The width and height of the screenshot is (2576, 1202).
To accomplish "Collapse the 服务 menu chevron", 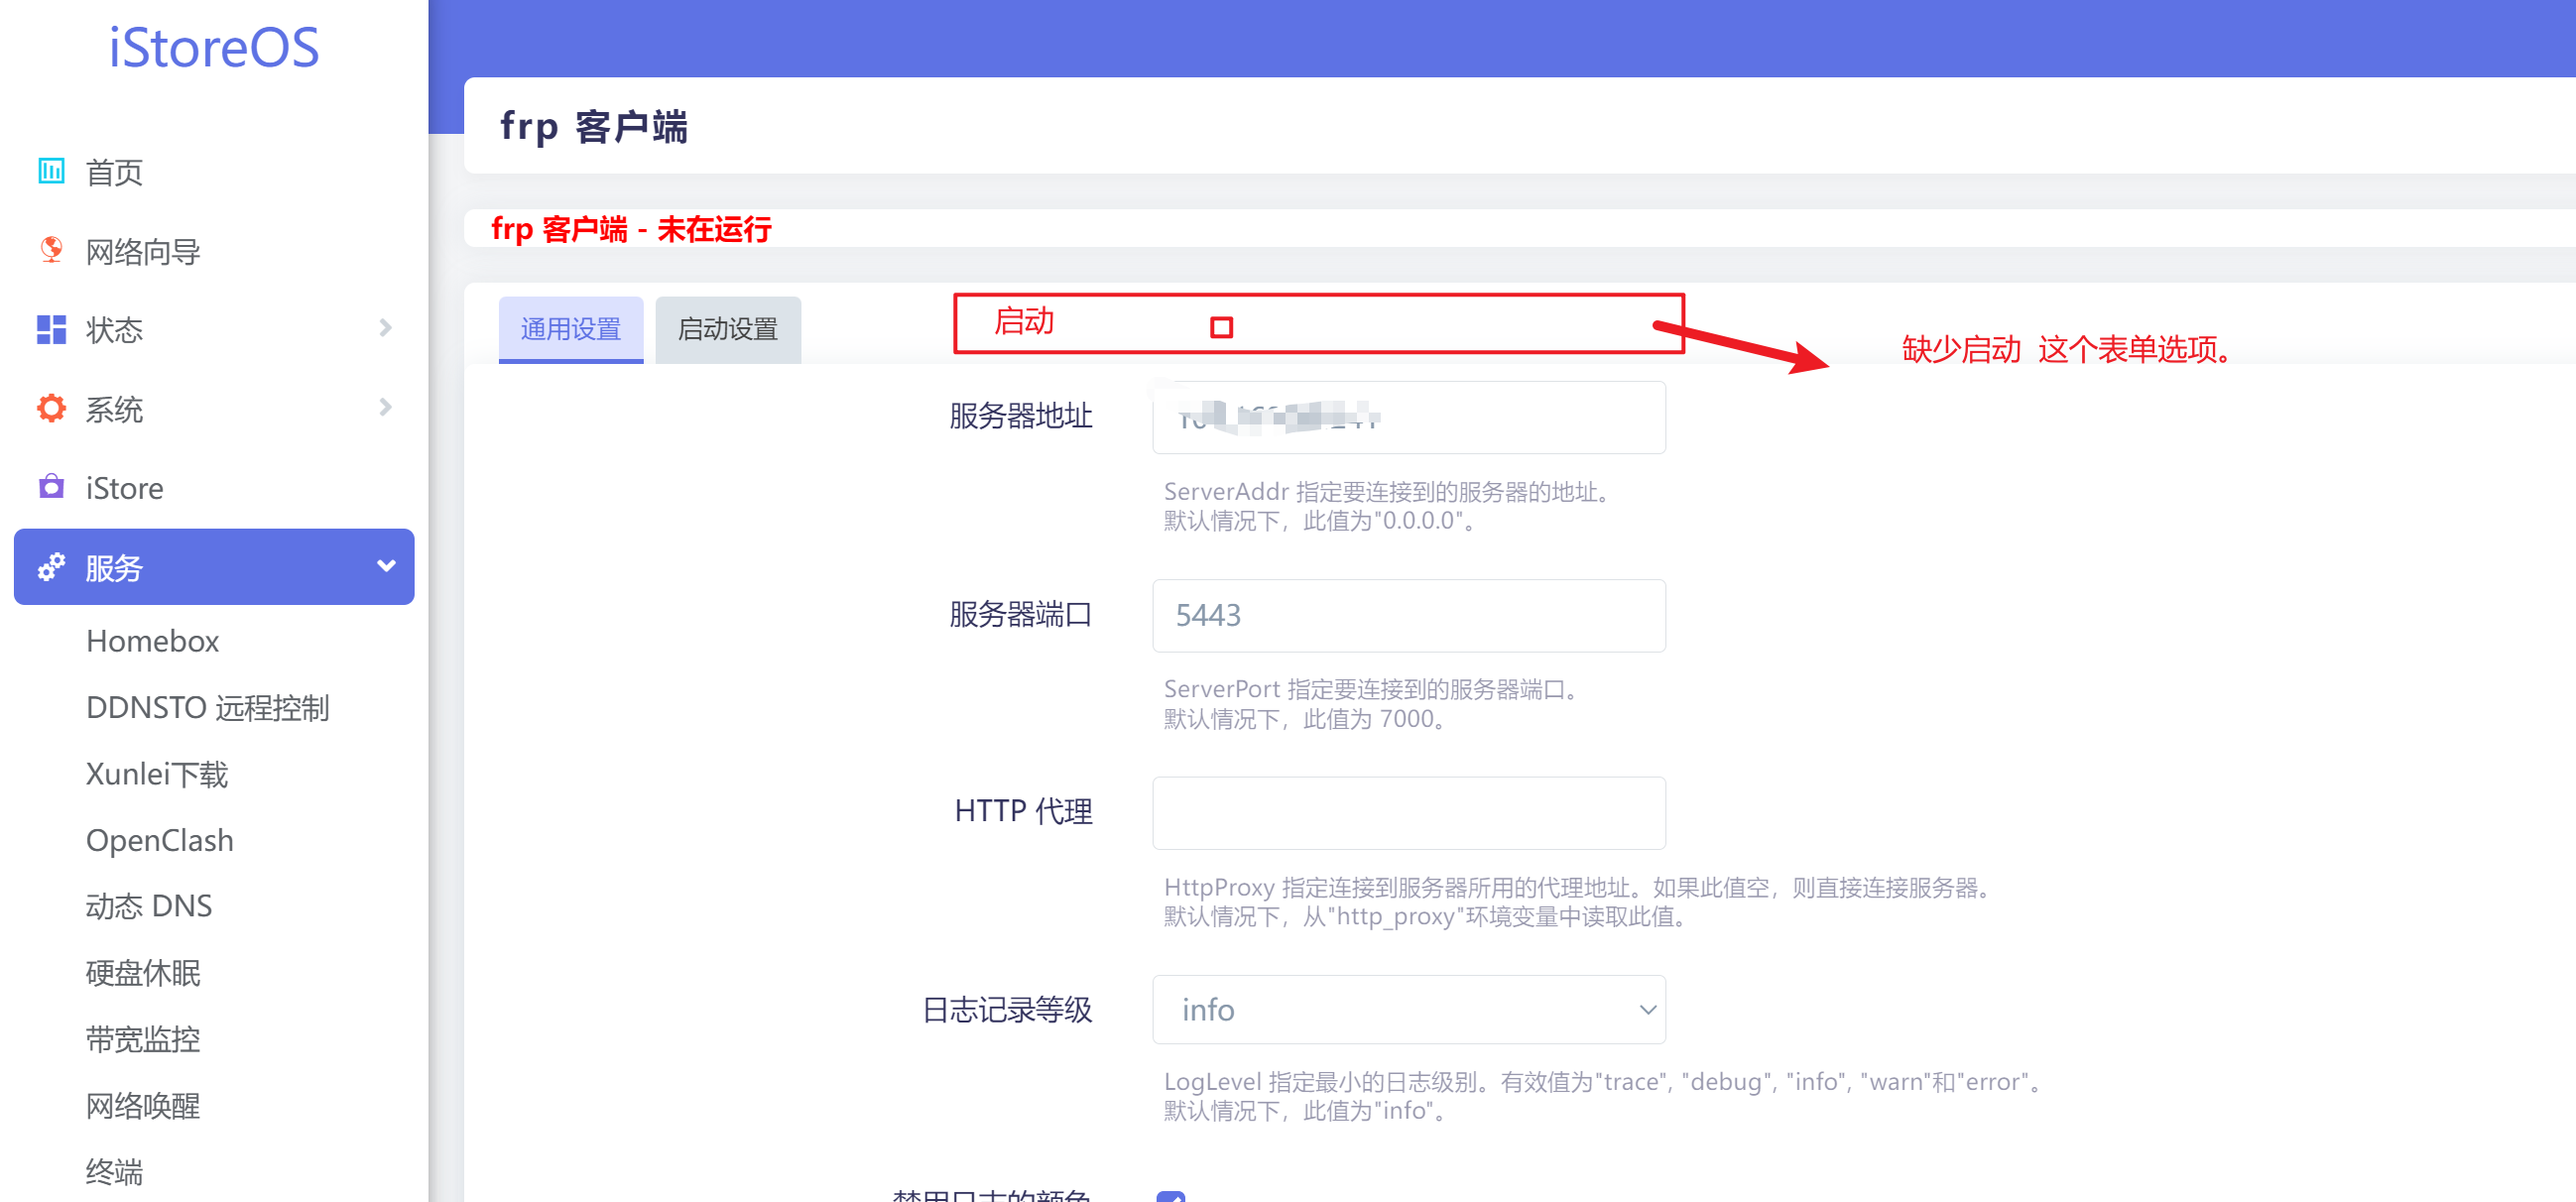I will [386, 566].
